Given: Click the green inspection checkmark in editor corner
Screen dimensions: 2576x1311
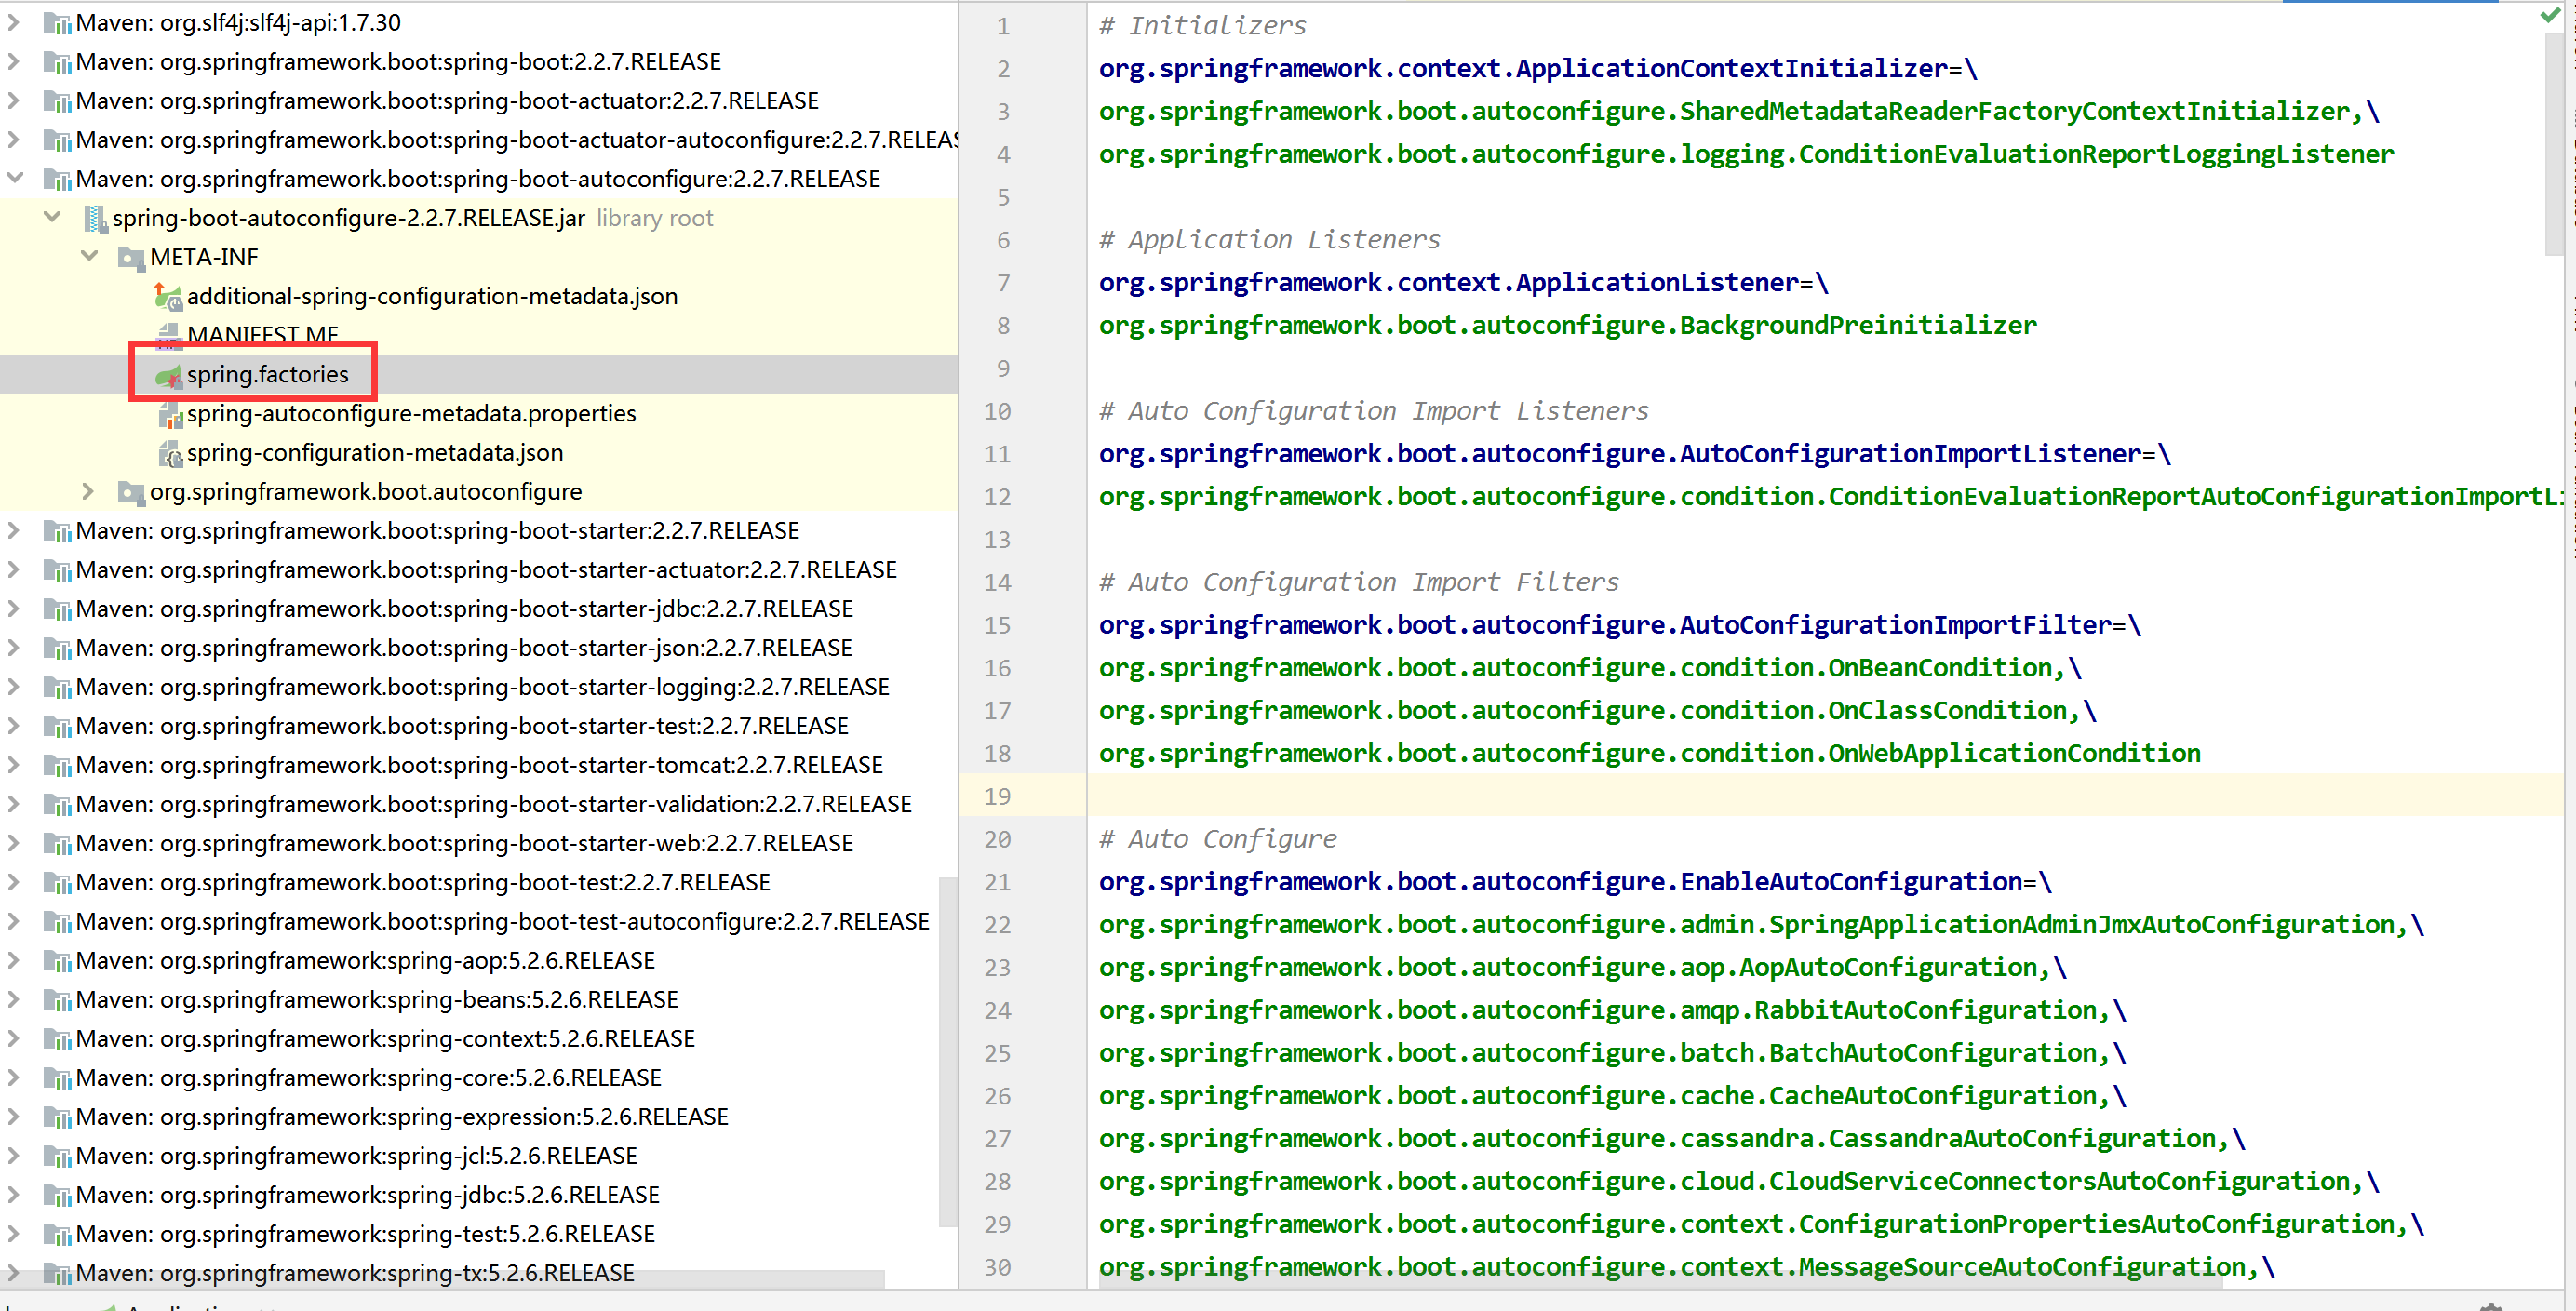Looking at the screenshot, I should [2551, 15].
